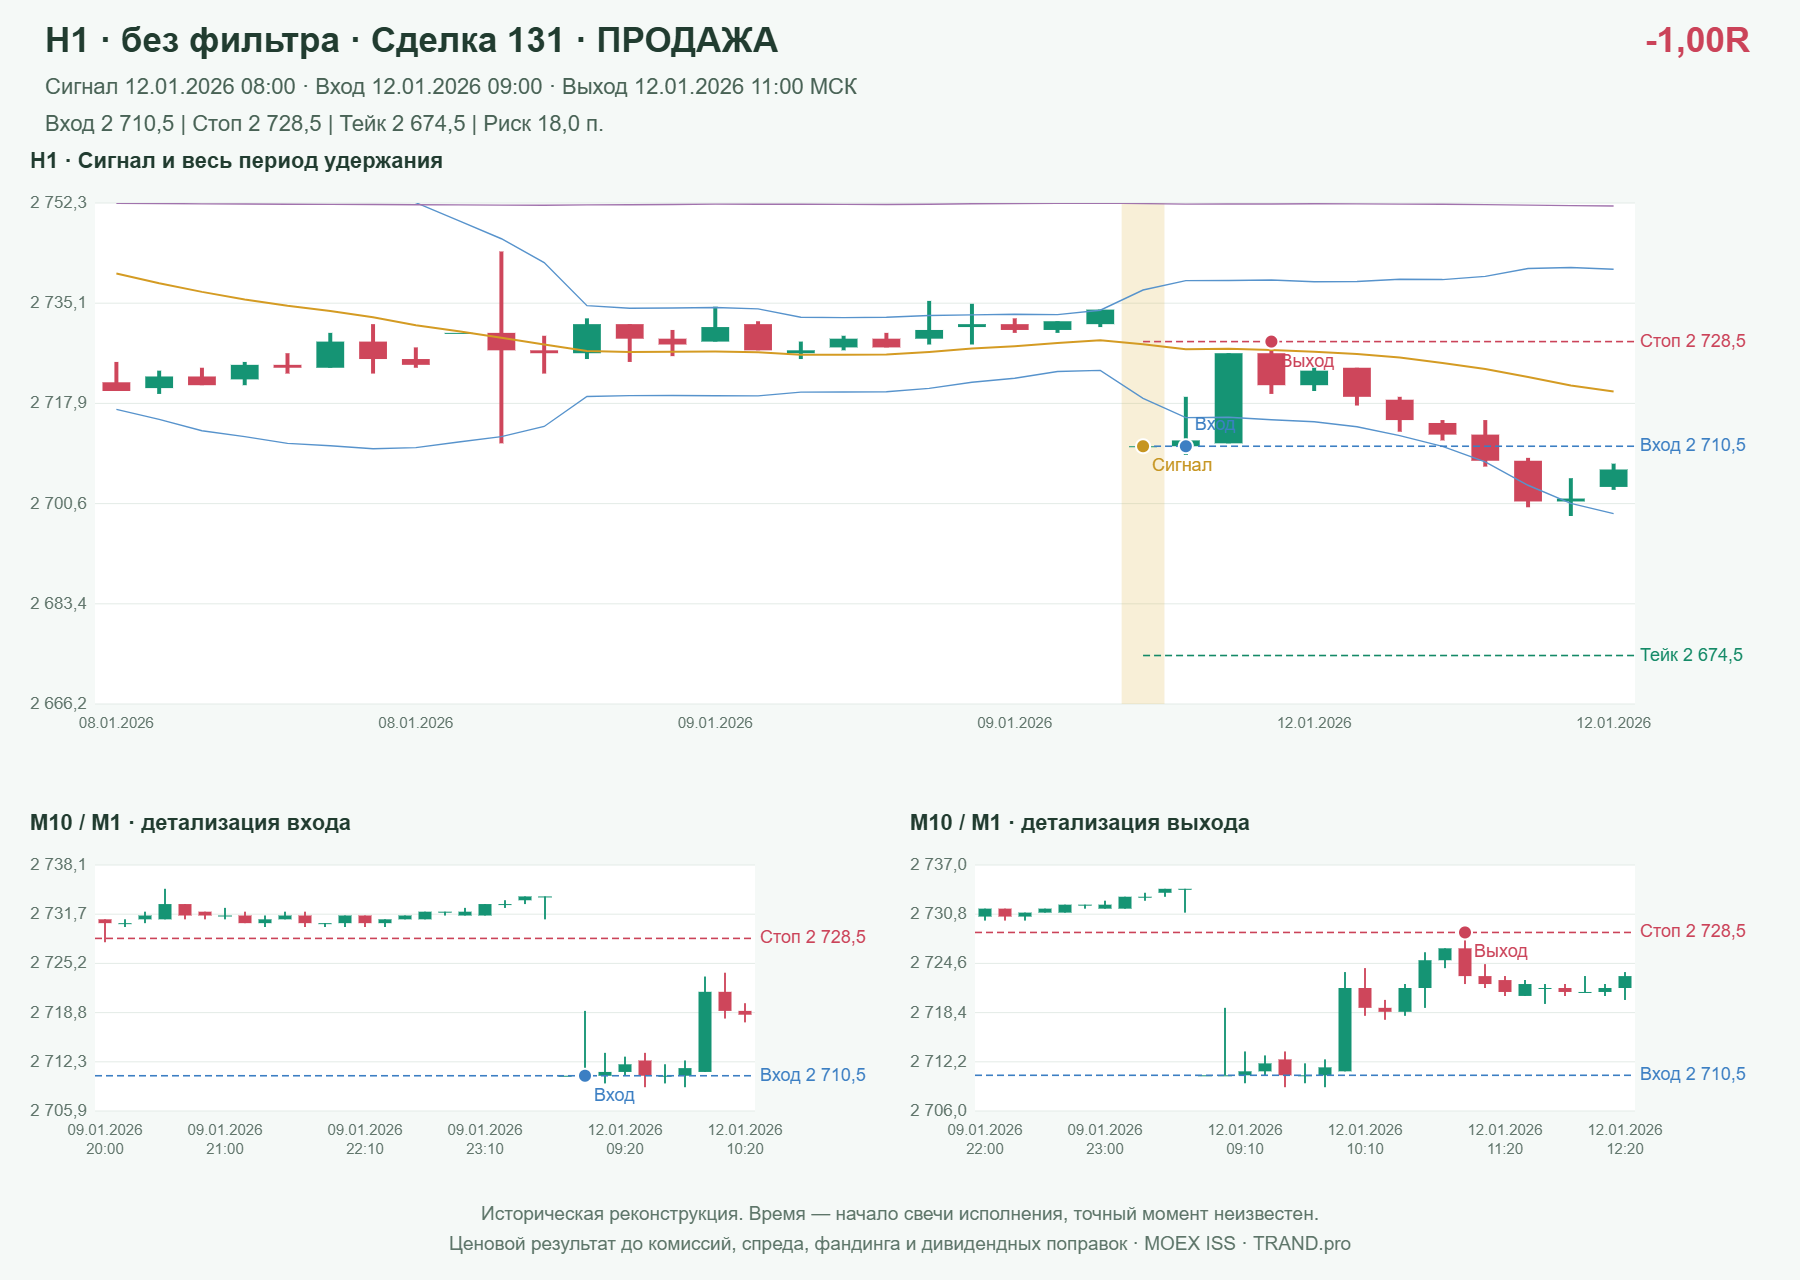Click the chart title 'H1 · без фильтра · Сделка 131 · ПРОДАЖА'
Screen dimensions: 1800x1280
coord(411,41)
